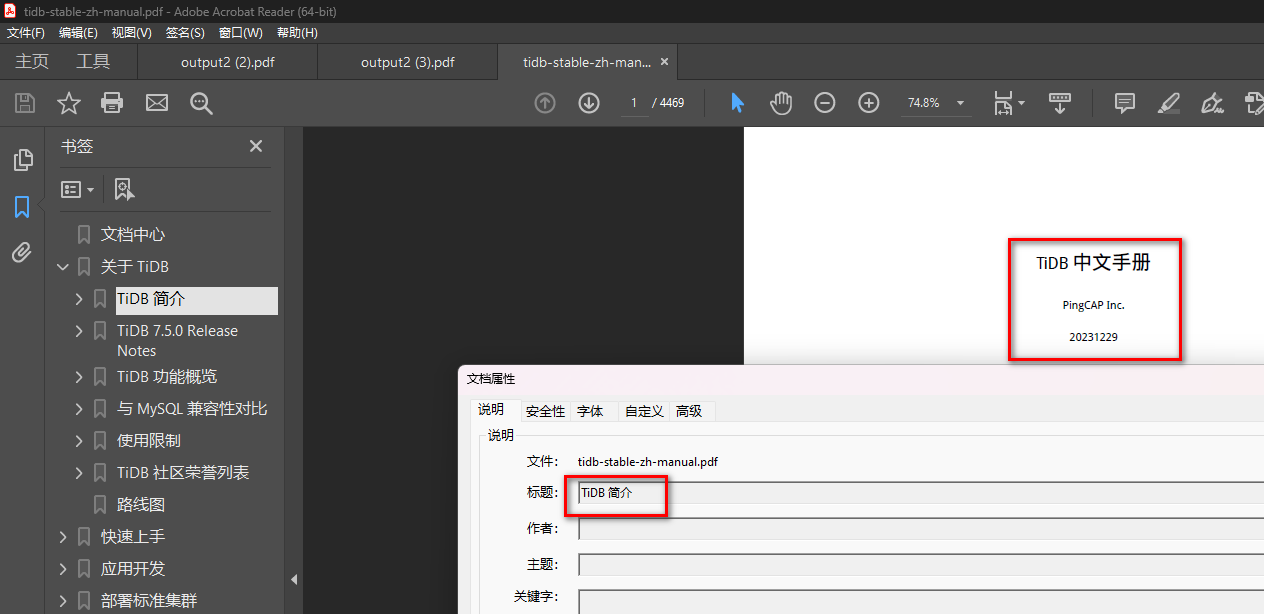Click the 关键字 keywords field
This screenshot has width=1264, height=614.
921,601
